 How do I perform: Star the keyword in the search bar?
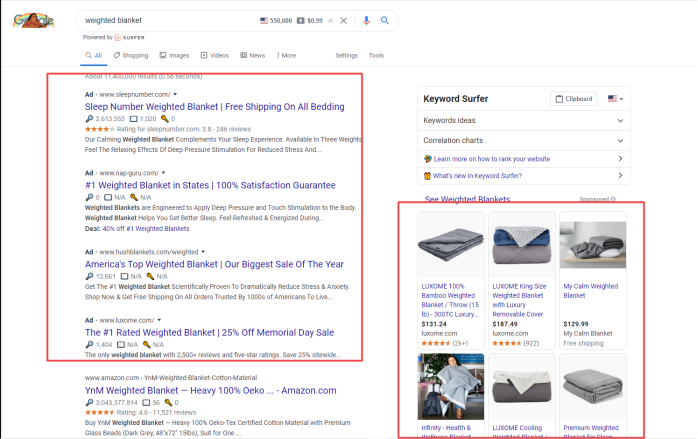[x=329, y=20]
